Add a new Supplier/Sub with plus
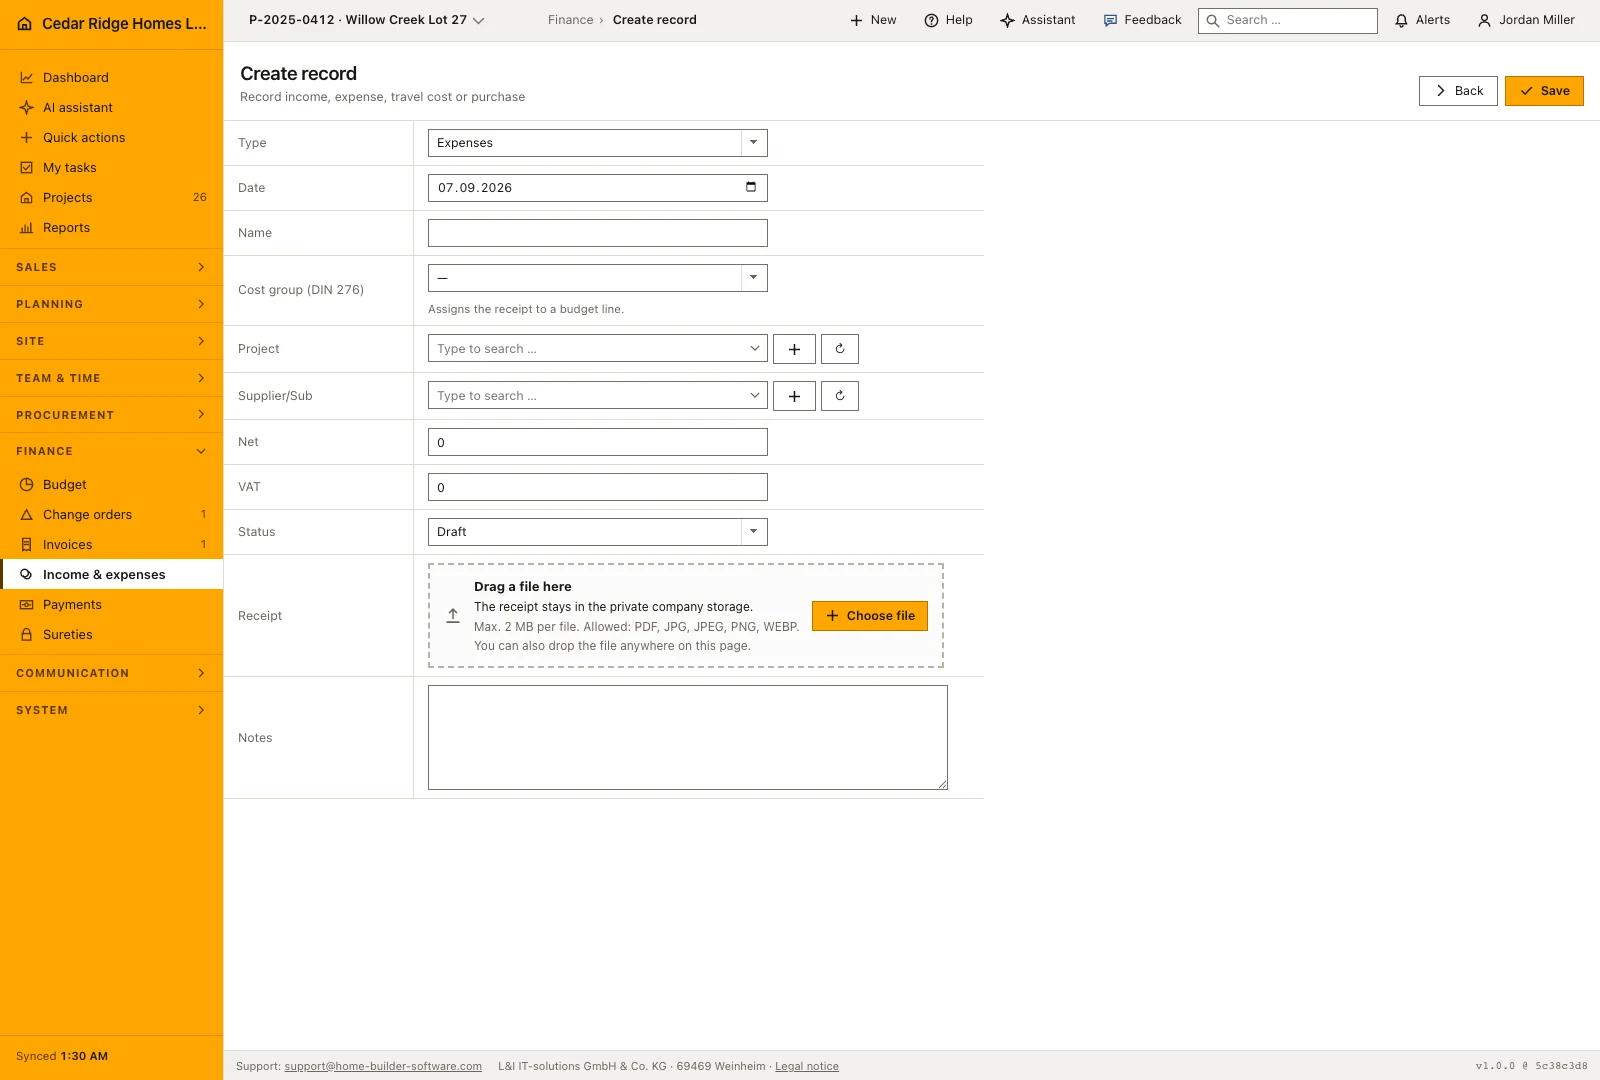The height and width of the screenshot is (1080, 1600). 794,396
